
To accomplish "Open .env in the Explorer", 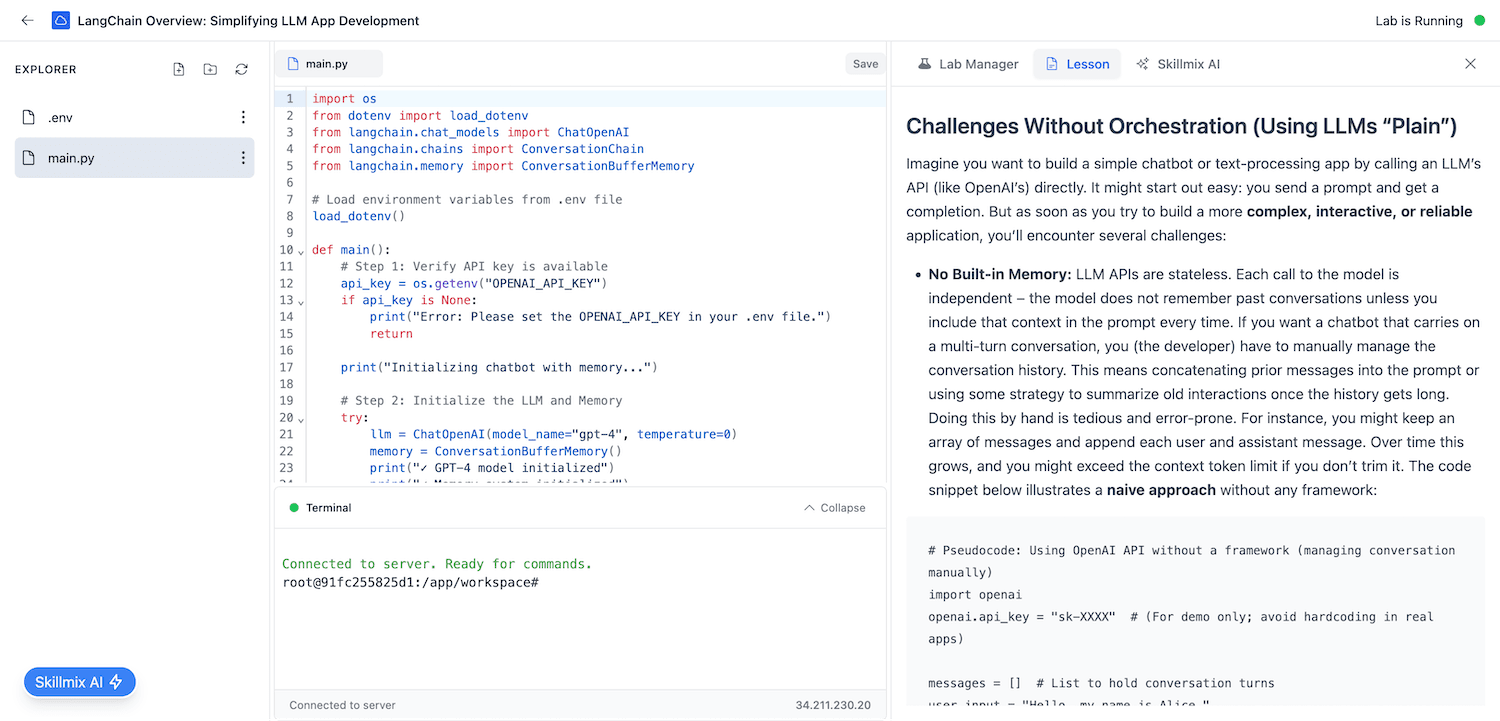I will [x=134, y=117].
